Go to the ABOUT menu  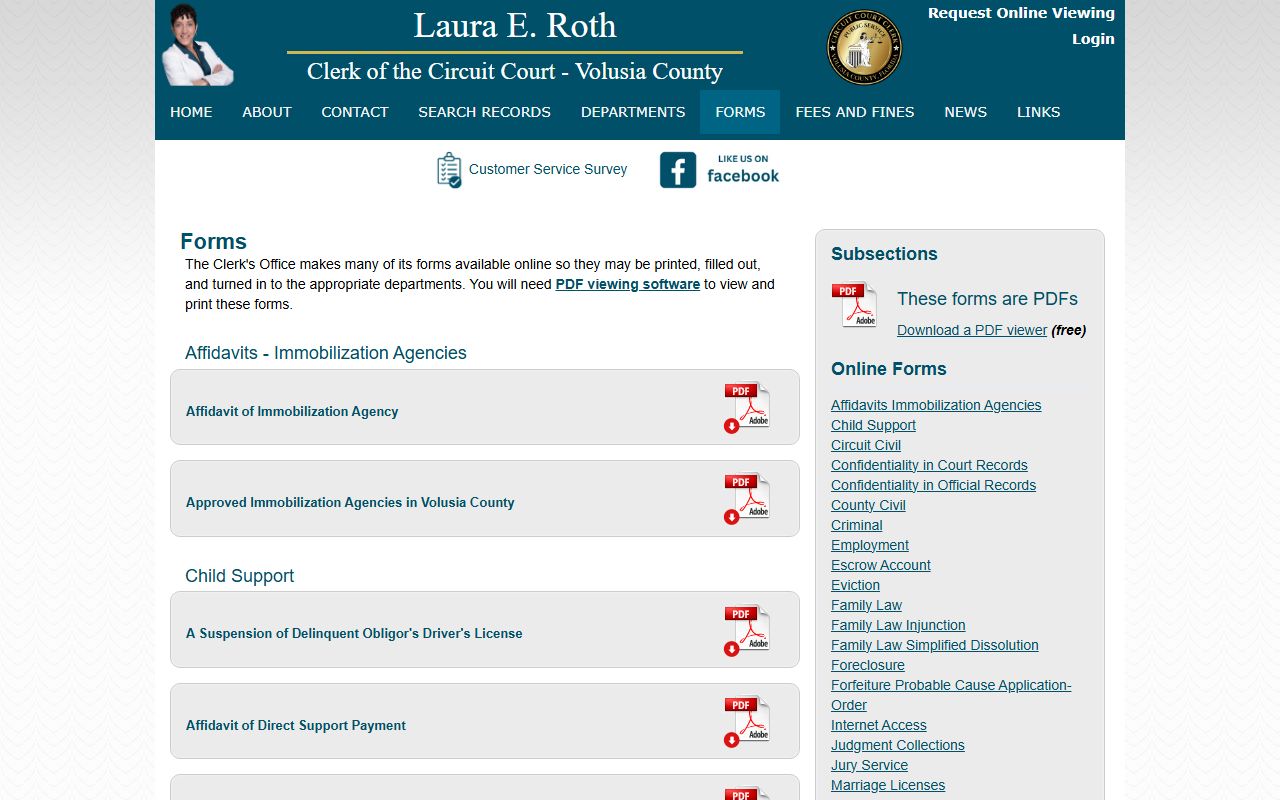[267, 112]
